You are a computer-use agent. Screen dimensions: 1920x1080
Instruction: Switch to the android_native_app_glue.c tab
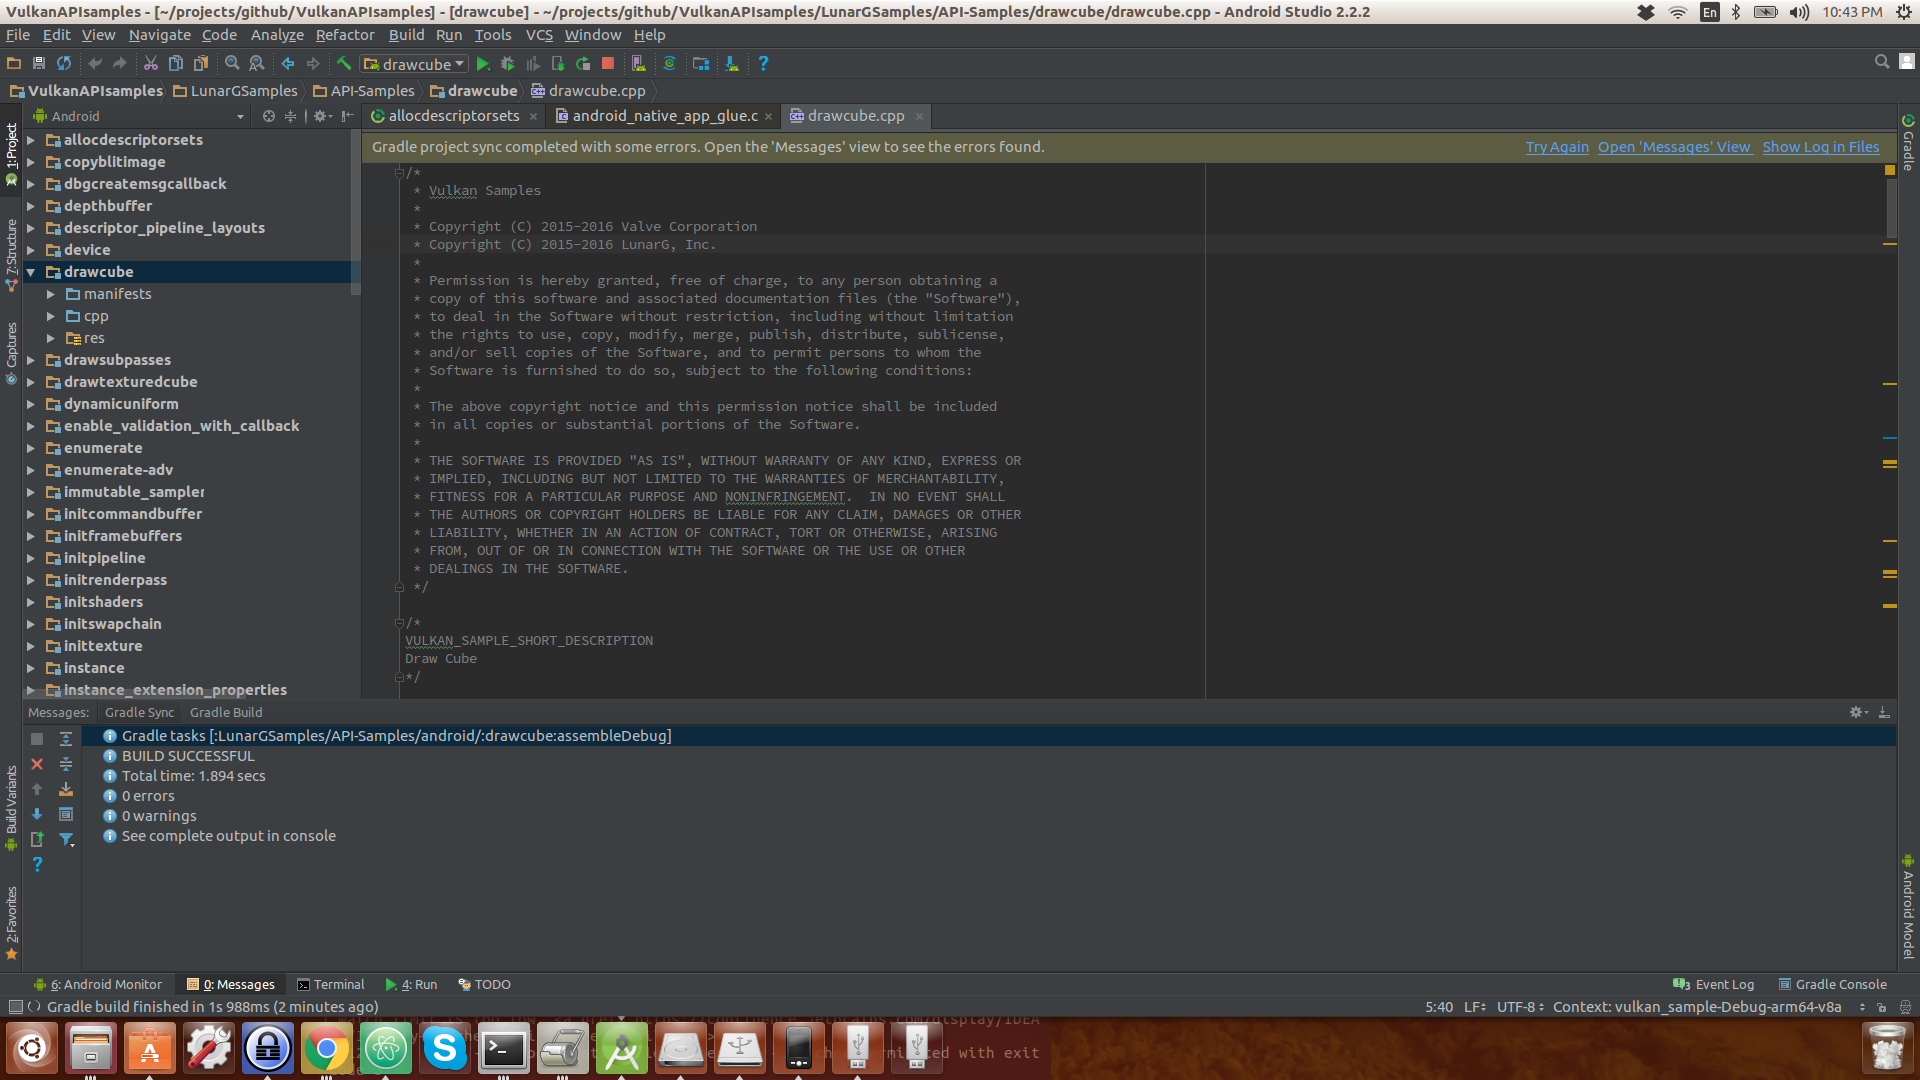click(x=664, y=116)
